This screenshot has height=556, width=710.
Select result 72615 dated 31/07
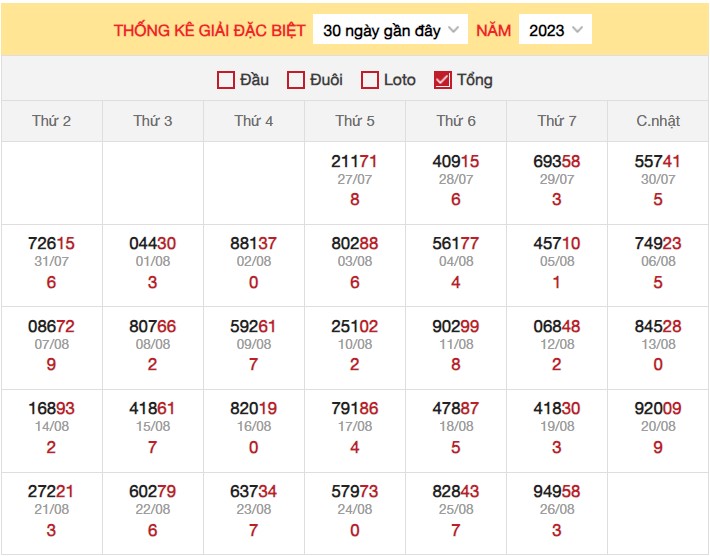pyautogui.click(x=52, y=244)
